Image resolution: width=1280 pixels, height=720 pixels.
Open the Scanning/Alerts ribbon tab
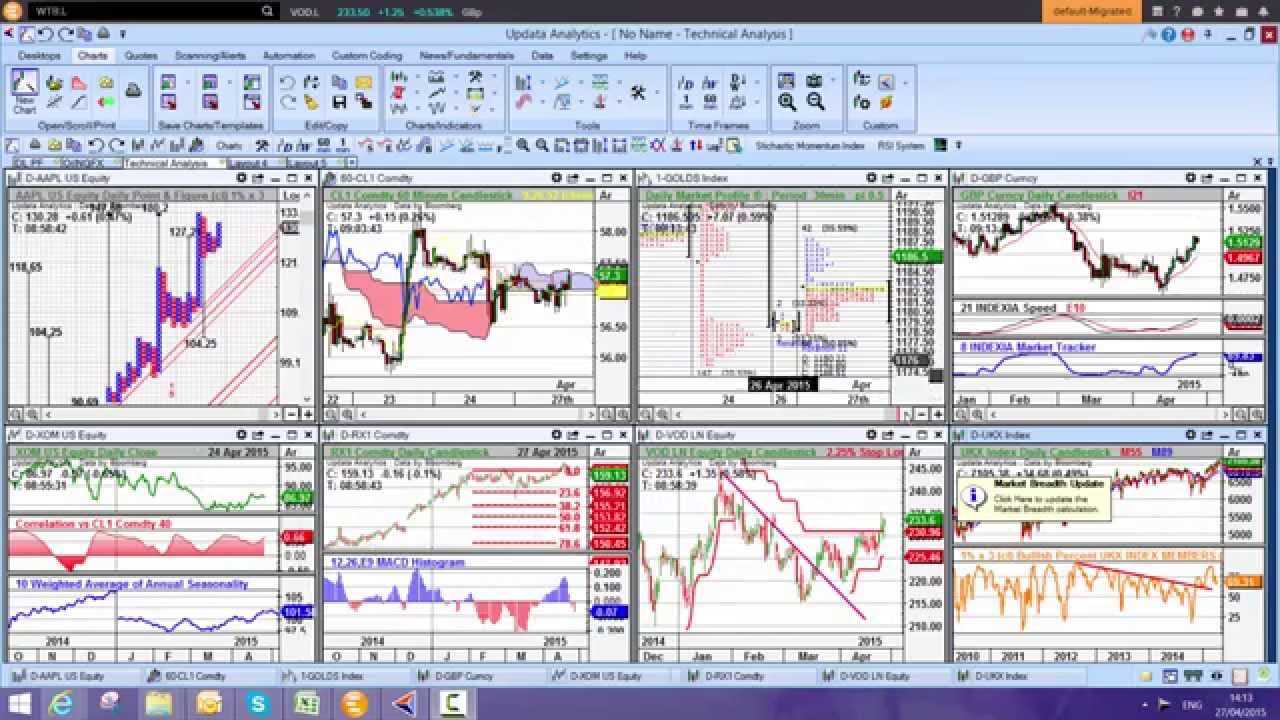pos(210,56)
